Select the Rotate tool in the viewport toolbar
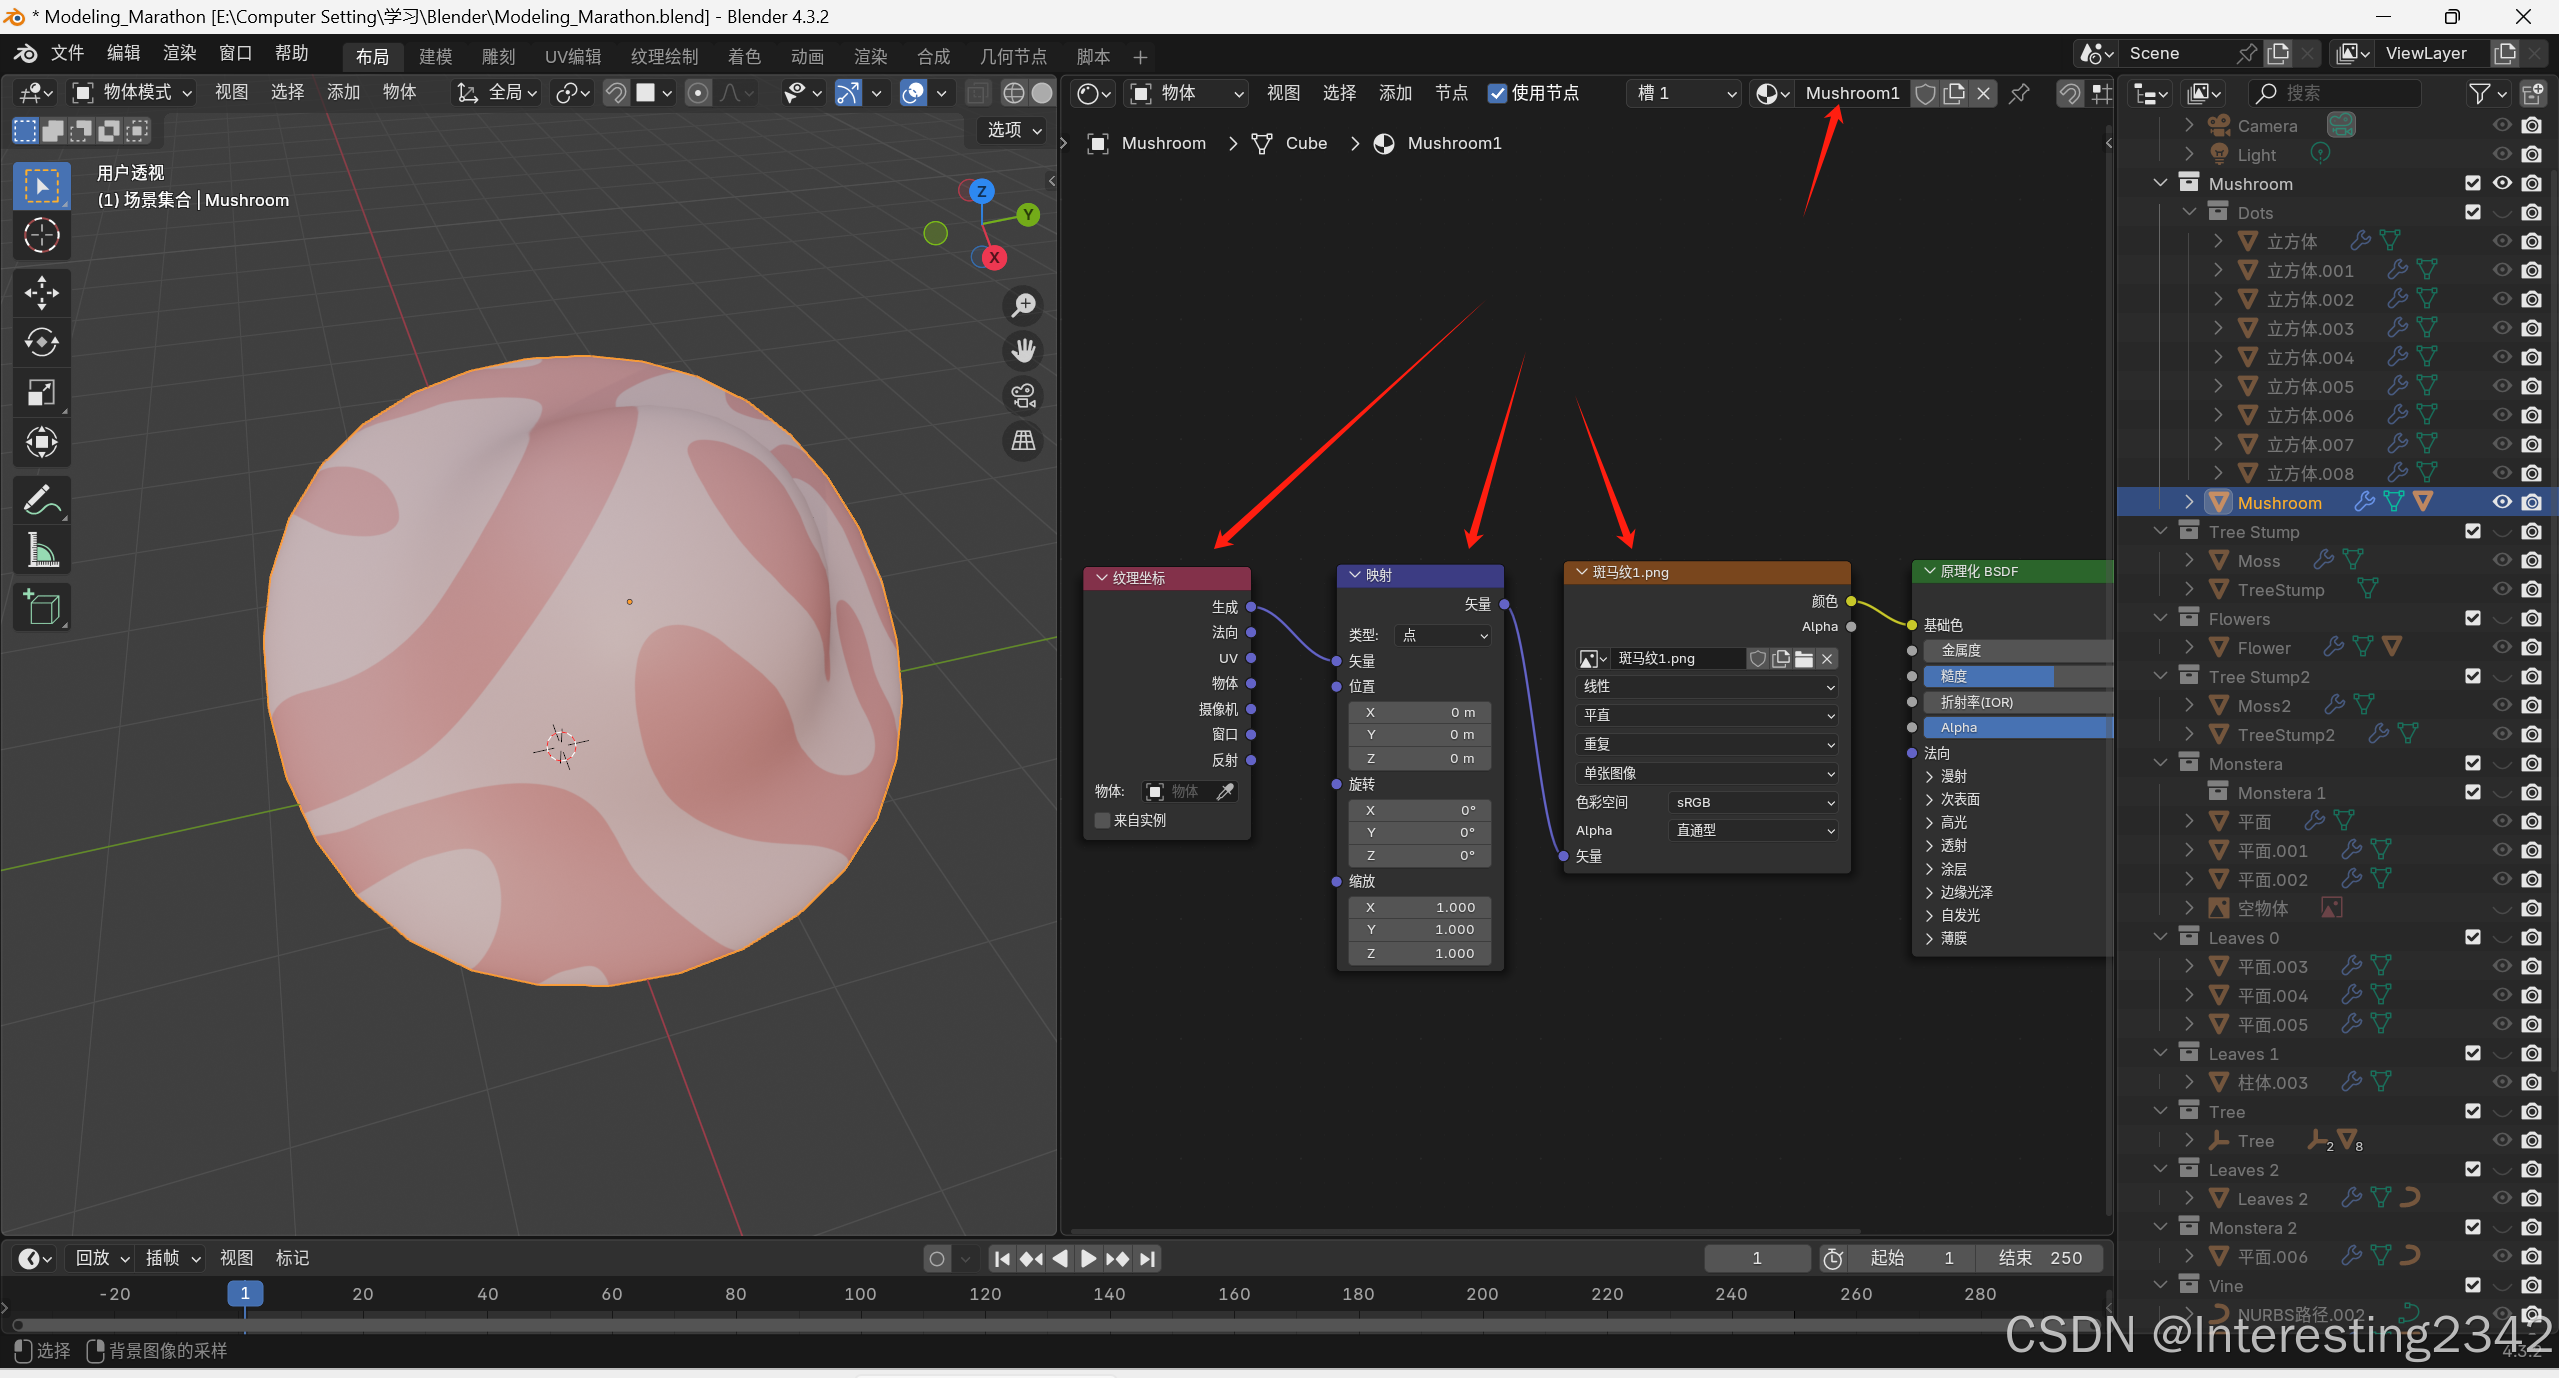This screenshot has height=1378, width=2559. tap(41, 343)
